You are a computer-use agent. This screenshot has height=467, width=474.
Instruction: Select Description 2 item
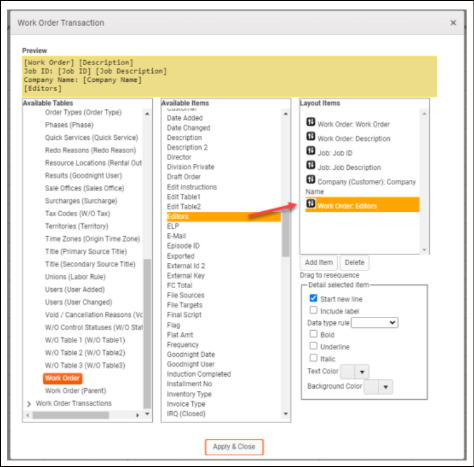click(187, 147)
